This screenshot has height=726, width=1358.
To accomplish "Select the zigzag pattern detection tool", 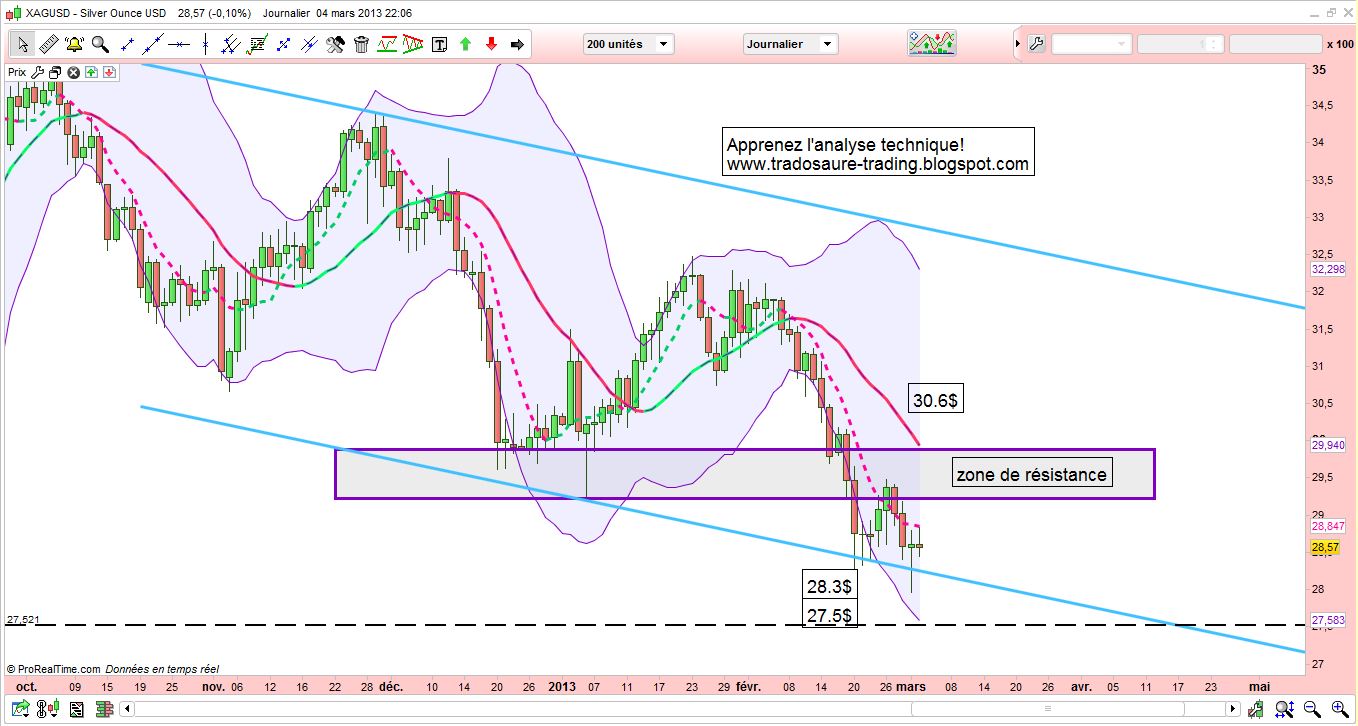I will [386, 44].
